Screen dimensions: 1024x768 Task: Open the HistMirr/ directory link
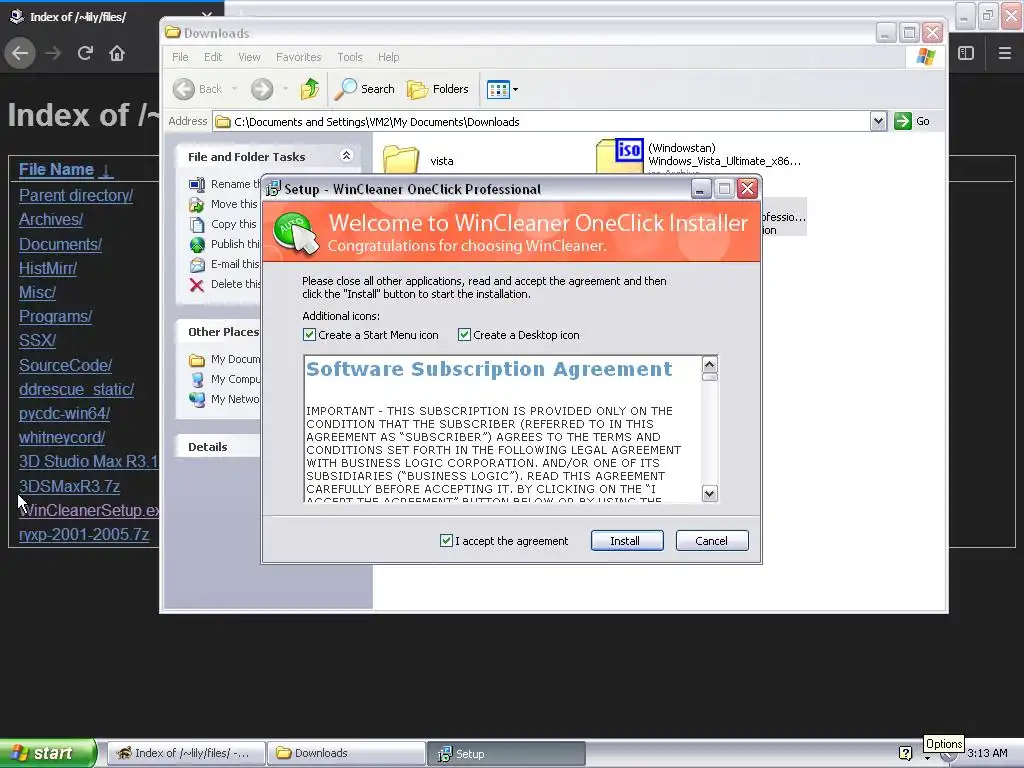48,268
